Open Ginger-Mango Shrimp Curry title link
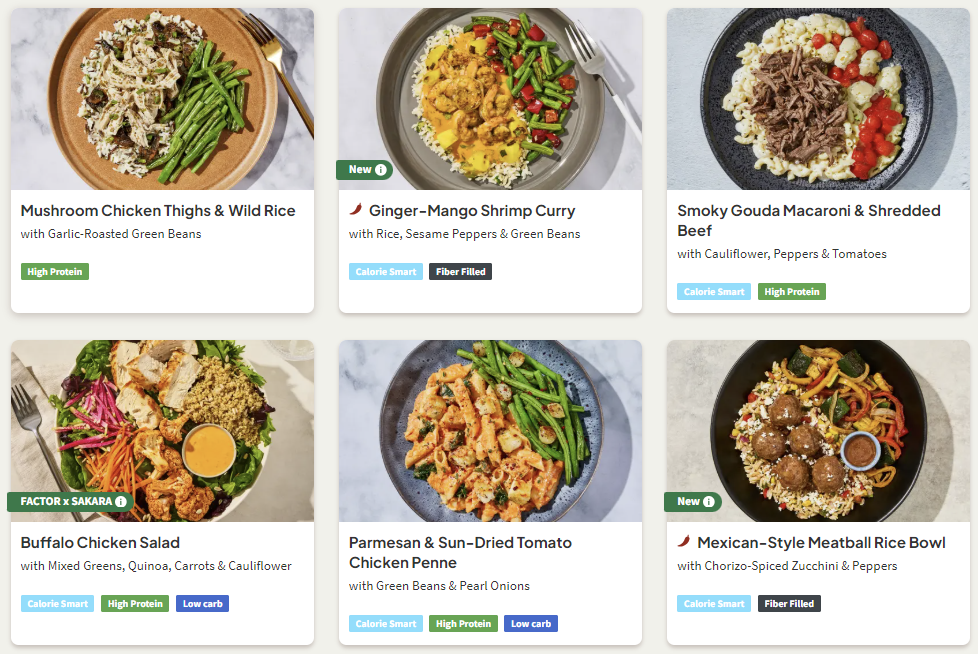The image size is (978, 654). pos(472,211)
